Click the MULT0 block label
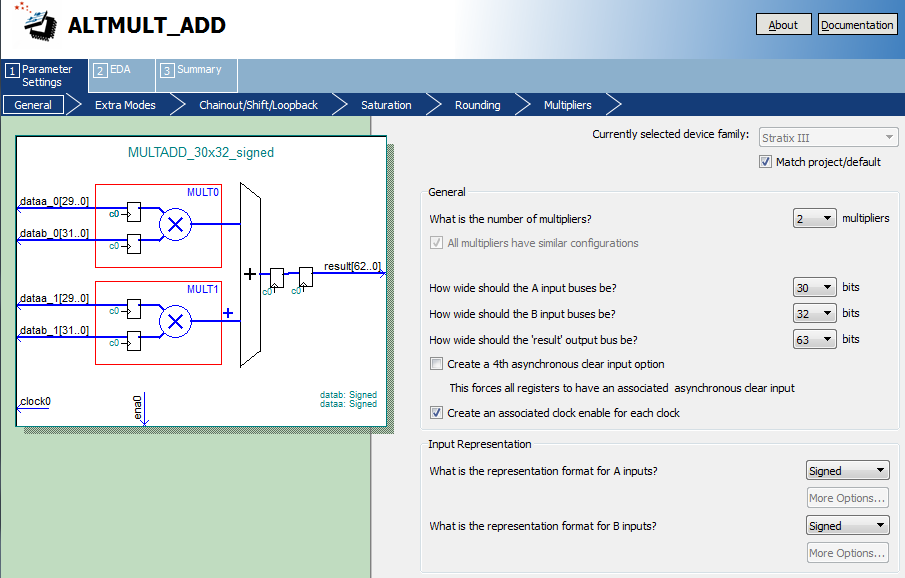Viewport: 905px width, 578px height. [203, 192]
